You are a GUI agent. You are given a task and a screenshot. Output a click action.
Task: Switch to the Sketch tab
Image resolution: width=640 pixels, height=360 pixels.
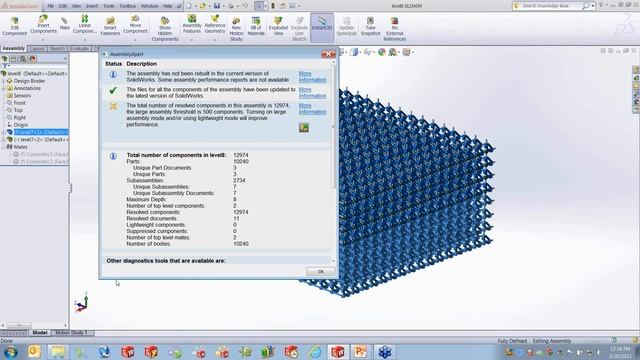coord(57,49)
